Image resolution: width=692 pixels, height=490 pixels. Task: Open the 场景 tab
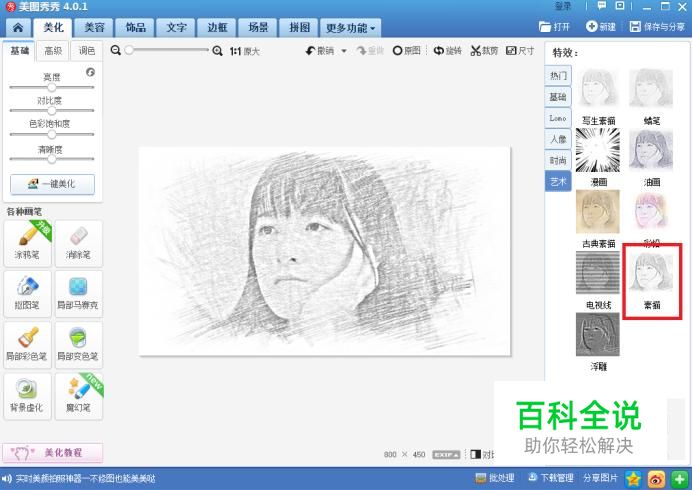click(x=258, y=28)
